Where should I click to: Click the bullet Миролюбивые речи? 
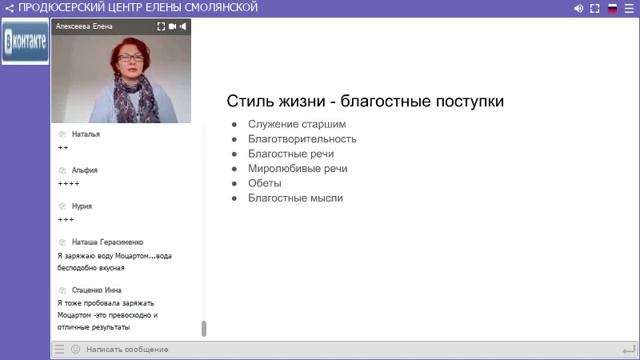tap(298, 169)
